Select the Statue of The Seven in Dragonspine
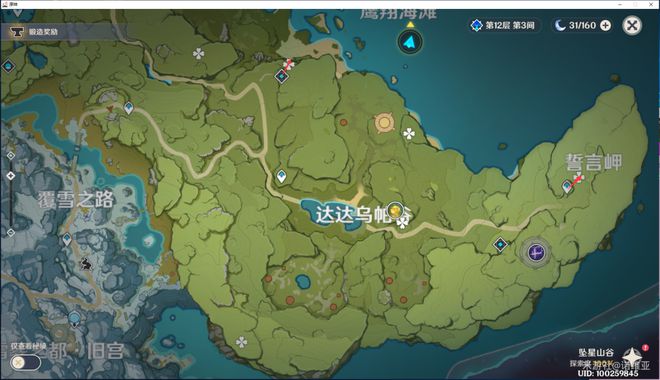 pos(75,319)
